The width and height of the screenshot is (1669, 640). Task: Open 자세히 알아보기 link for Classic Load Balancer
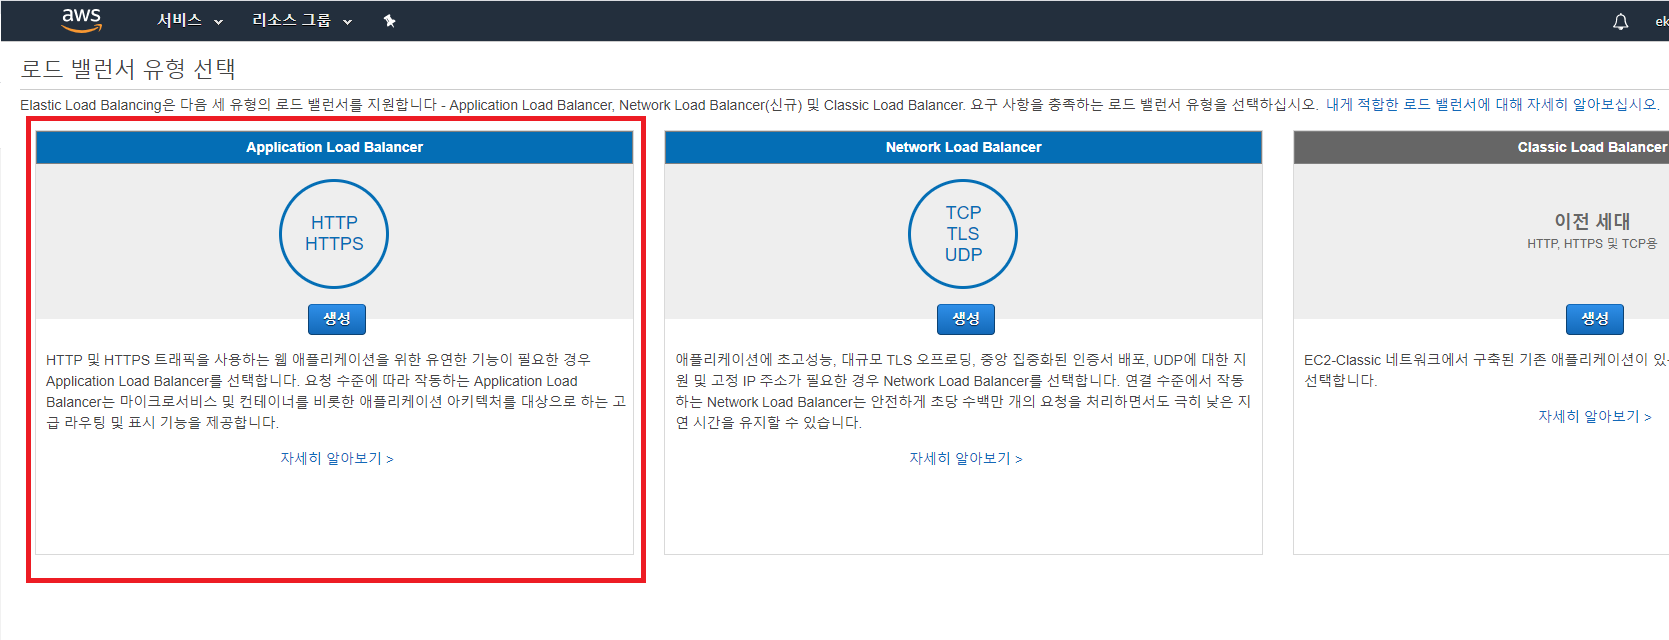(x=1595, y=416)
